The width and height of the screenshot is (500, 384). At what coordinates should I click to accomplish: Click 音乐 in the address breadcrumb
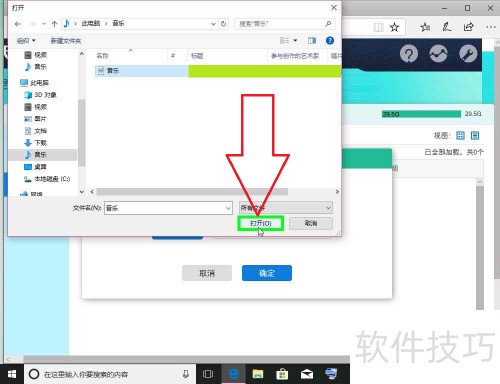[x=118, y=23]
